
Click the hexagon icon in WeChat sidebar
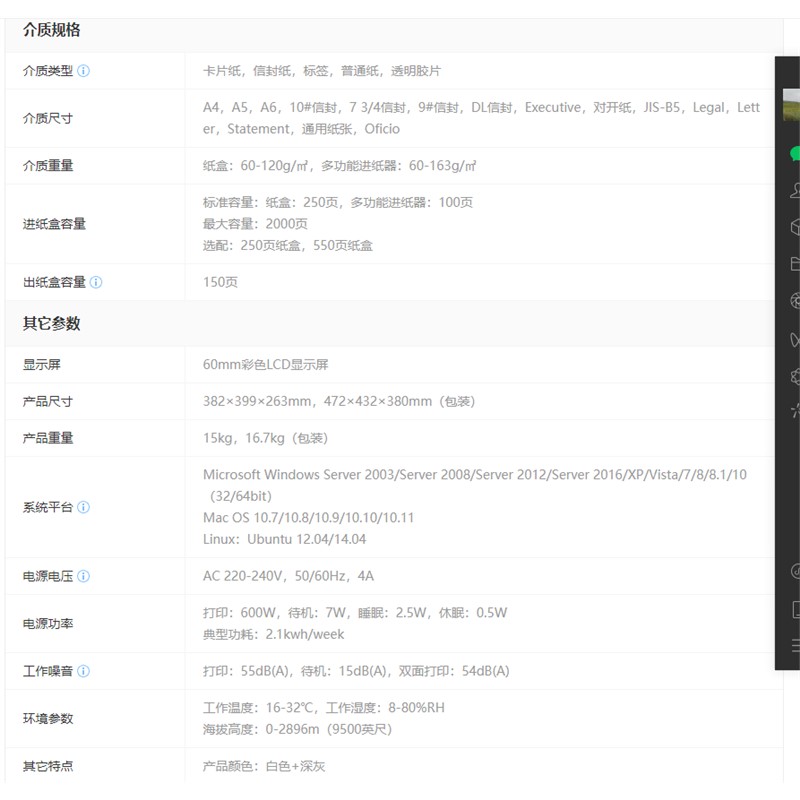(x=794, y=376)
